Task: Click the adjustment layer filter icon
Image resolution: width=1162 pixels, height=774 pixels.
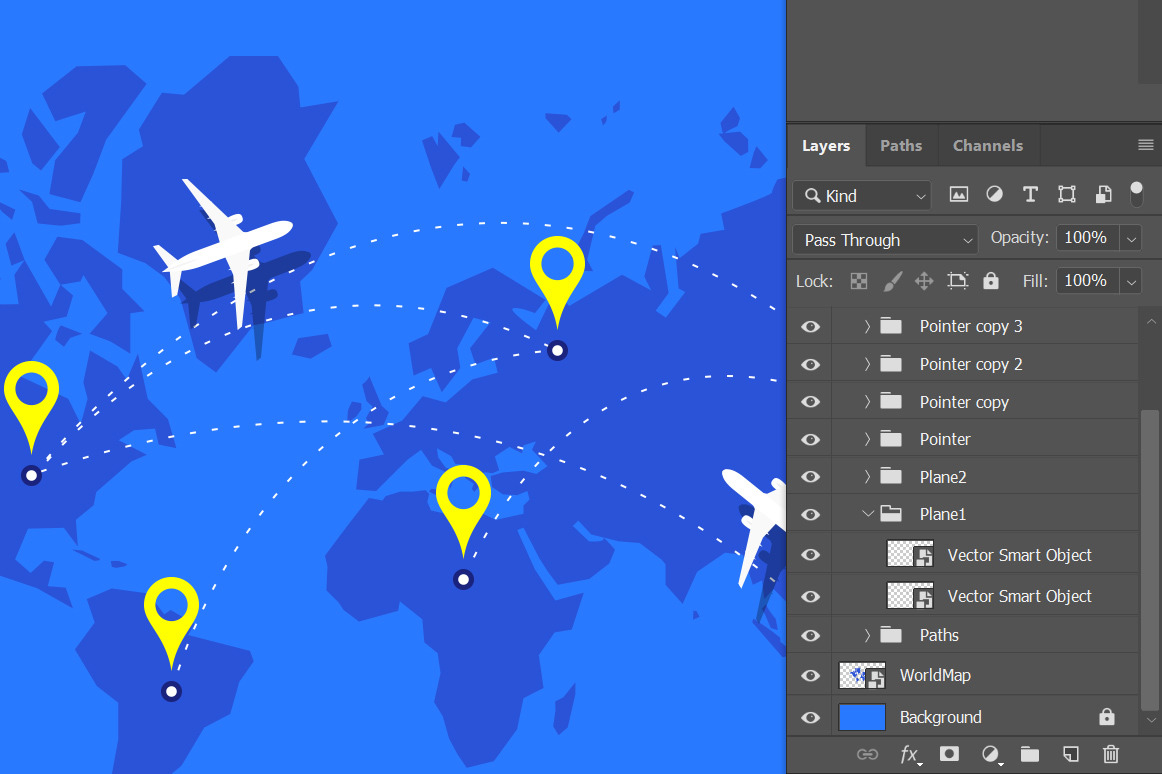Action: tap(994, 195)
